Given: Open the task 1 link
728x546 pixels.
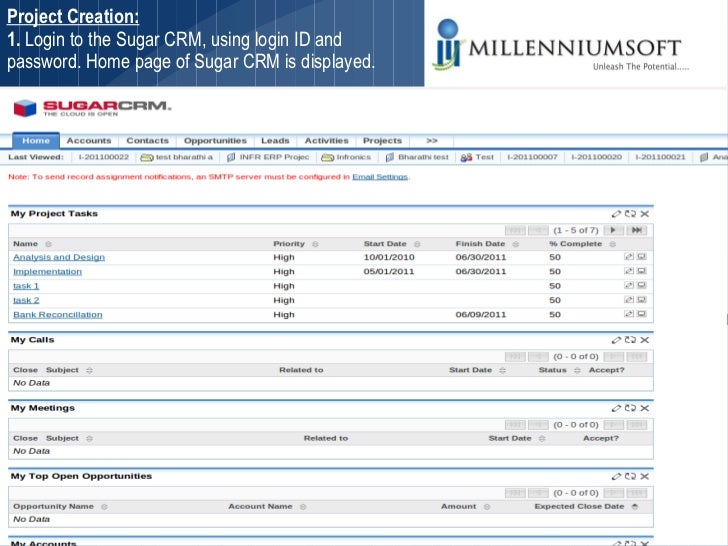Looking at the screenshot, I should point(26,286).
